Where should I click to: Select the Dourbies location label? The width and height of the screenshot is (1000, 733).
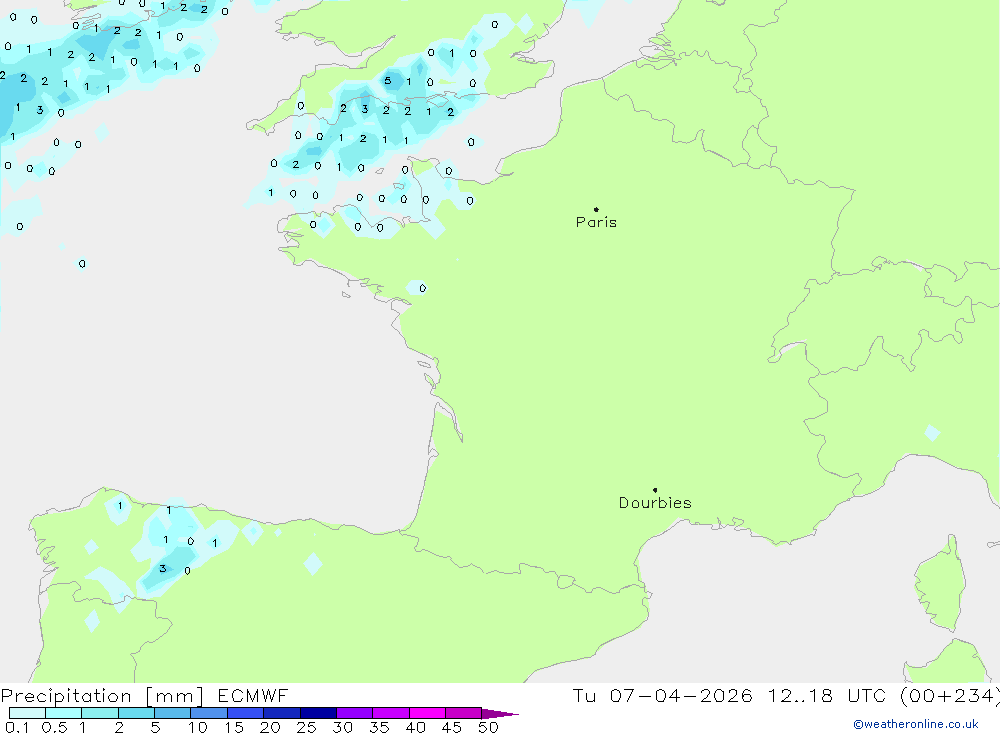coord(655,503)
